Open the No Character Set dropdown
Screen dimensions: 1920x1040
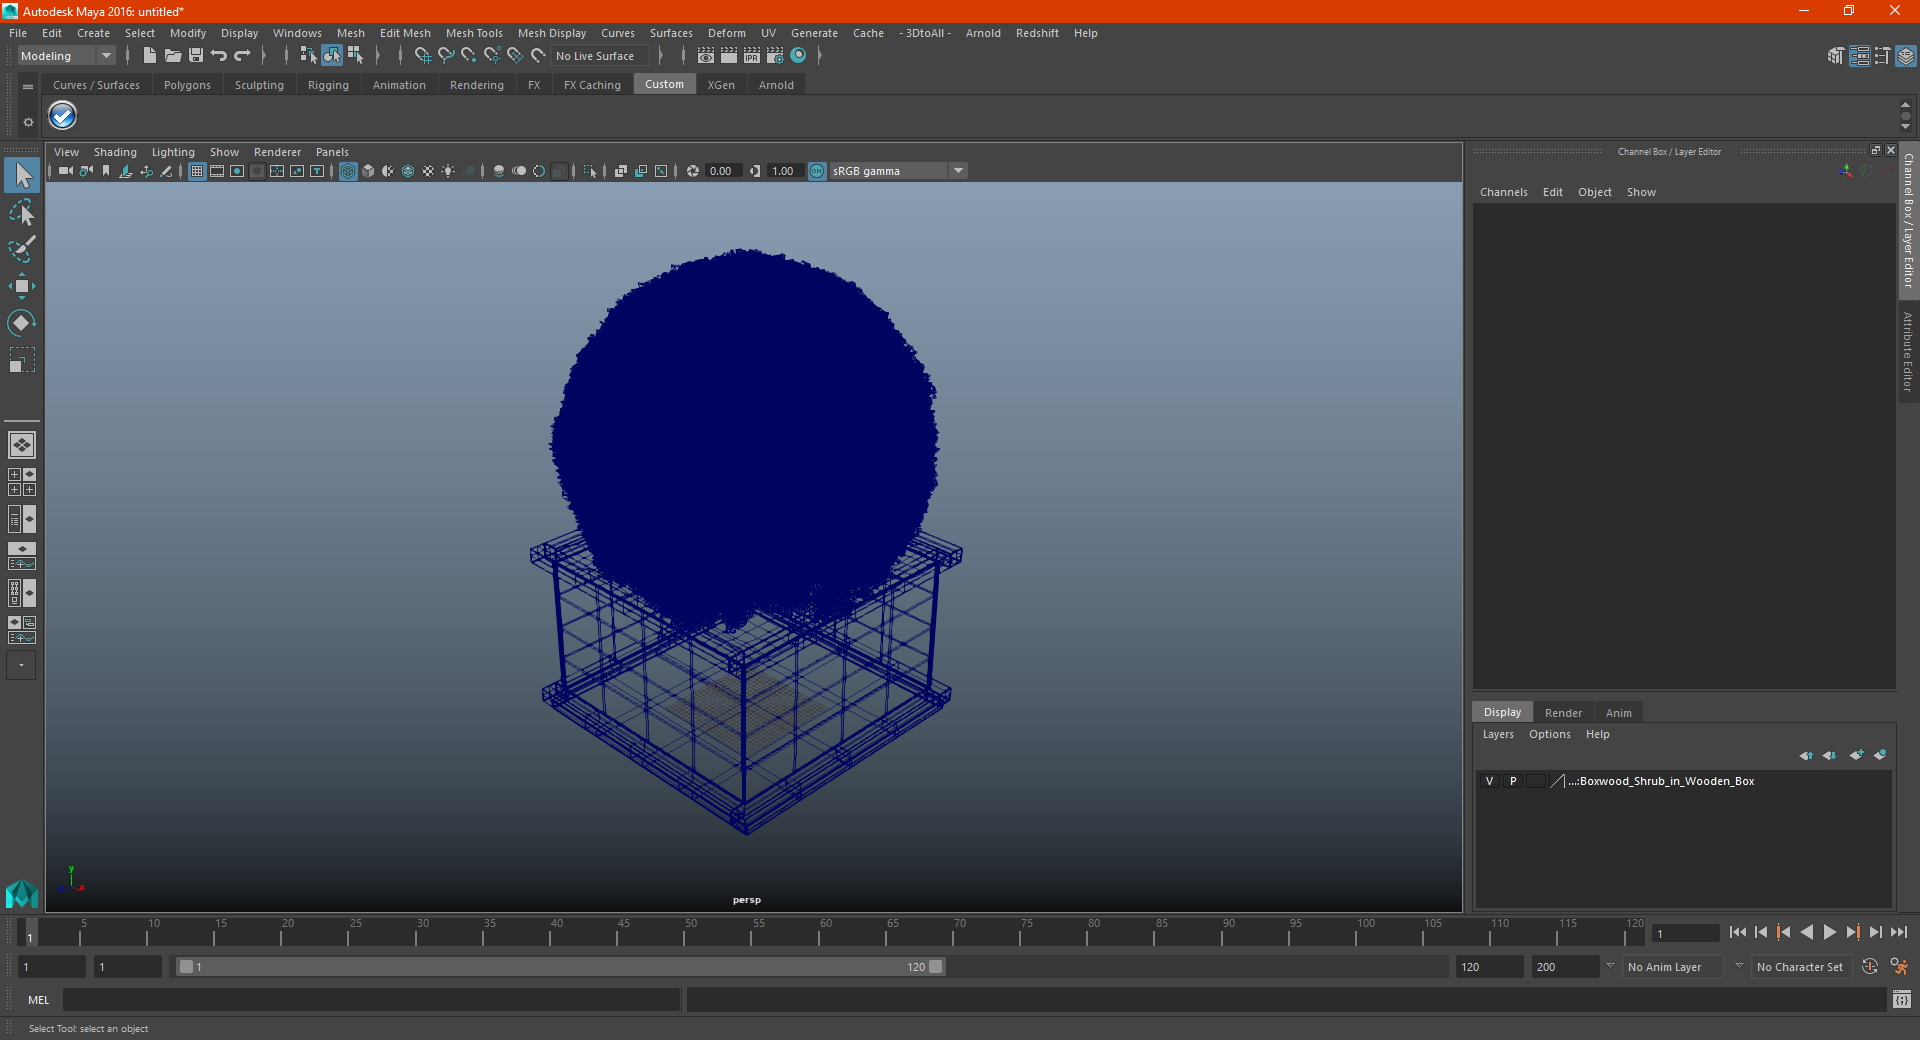(1800, 967)
